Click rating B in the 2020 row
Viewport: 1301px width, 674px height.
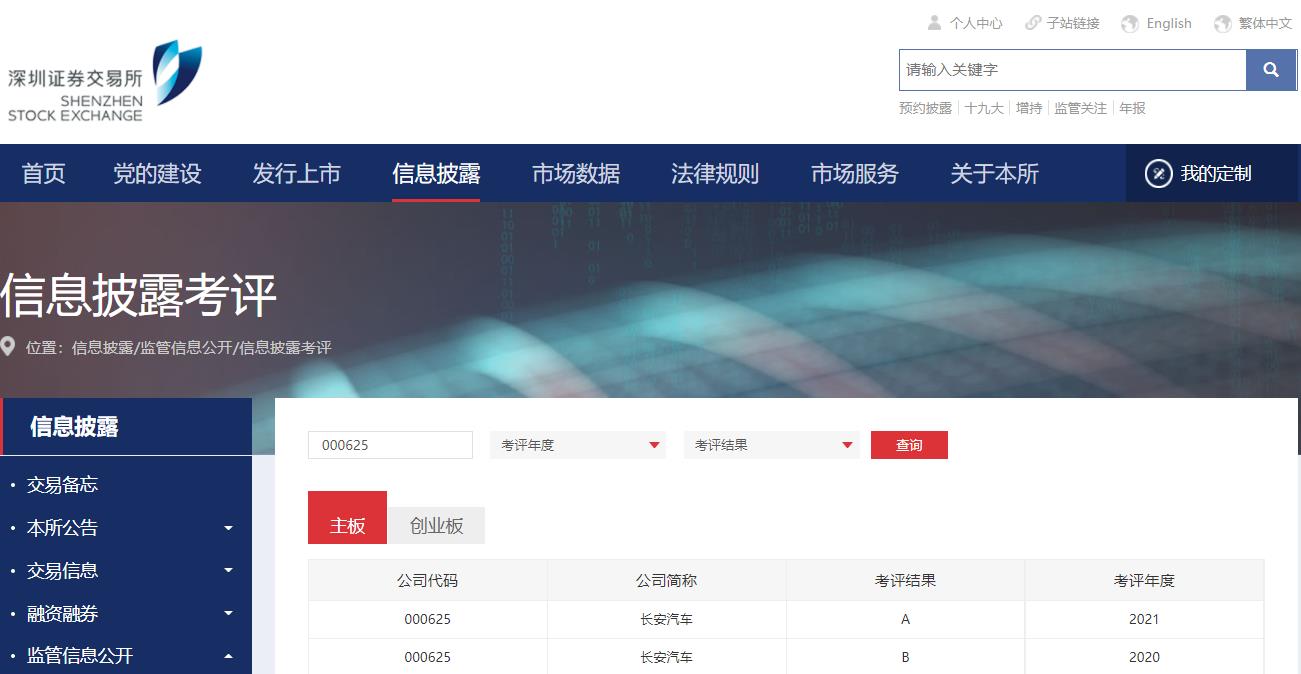click(905, 657)
